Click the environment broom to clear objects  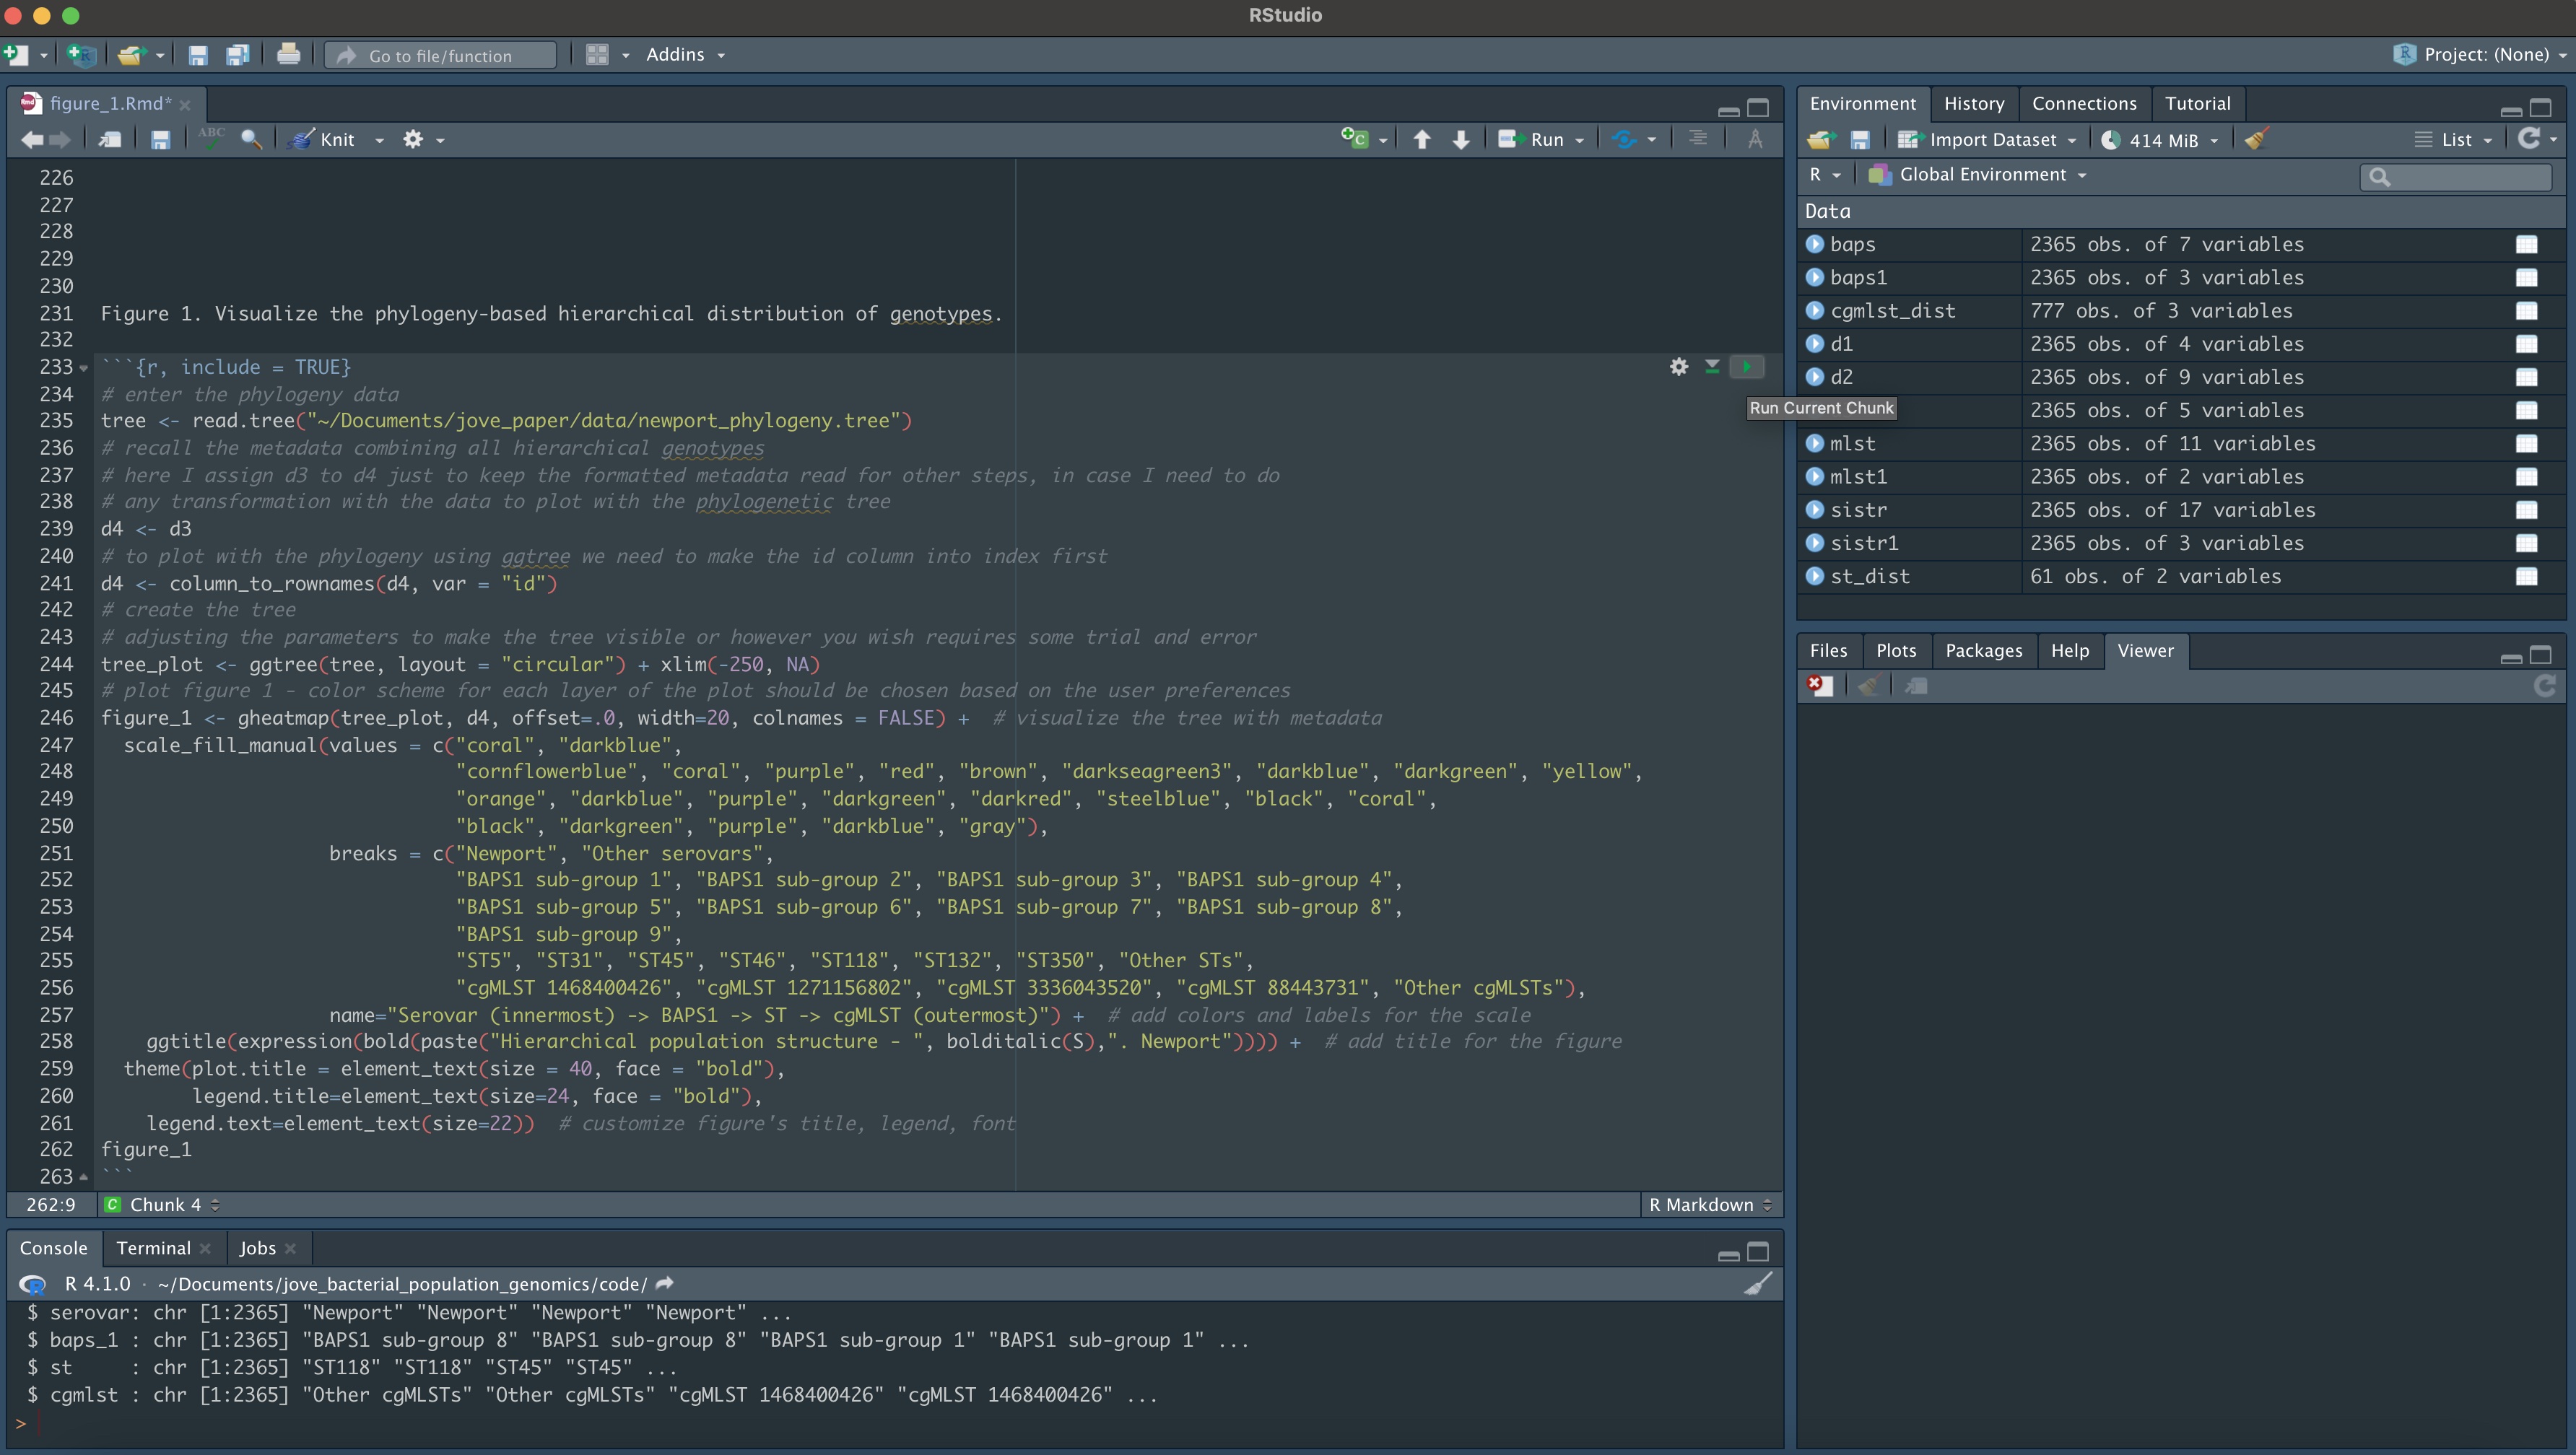coord(2256,140)
